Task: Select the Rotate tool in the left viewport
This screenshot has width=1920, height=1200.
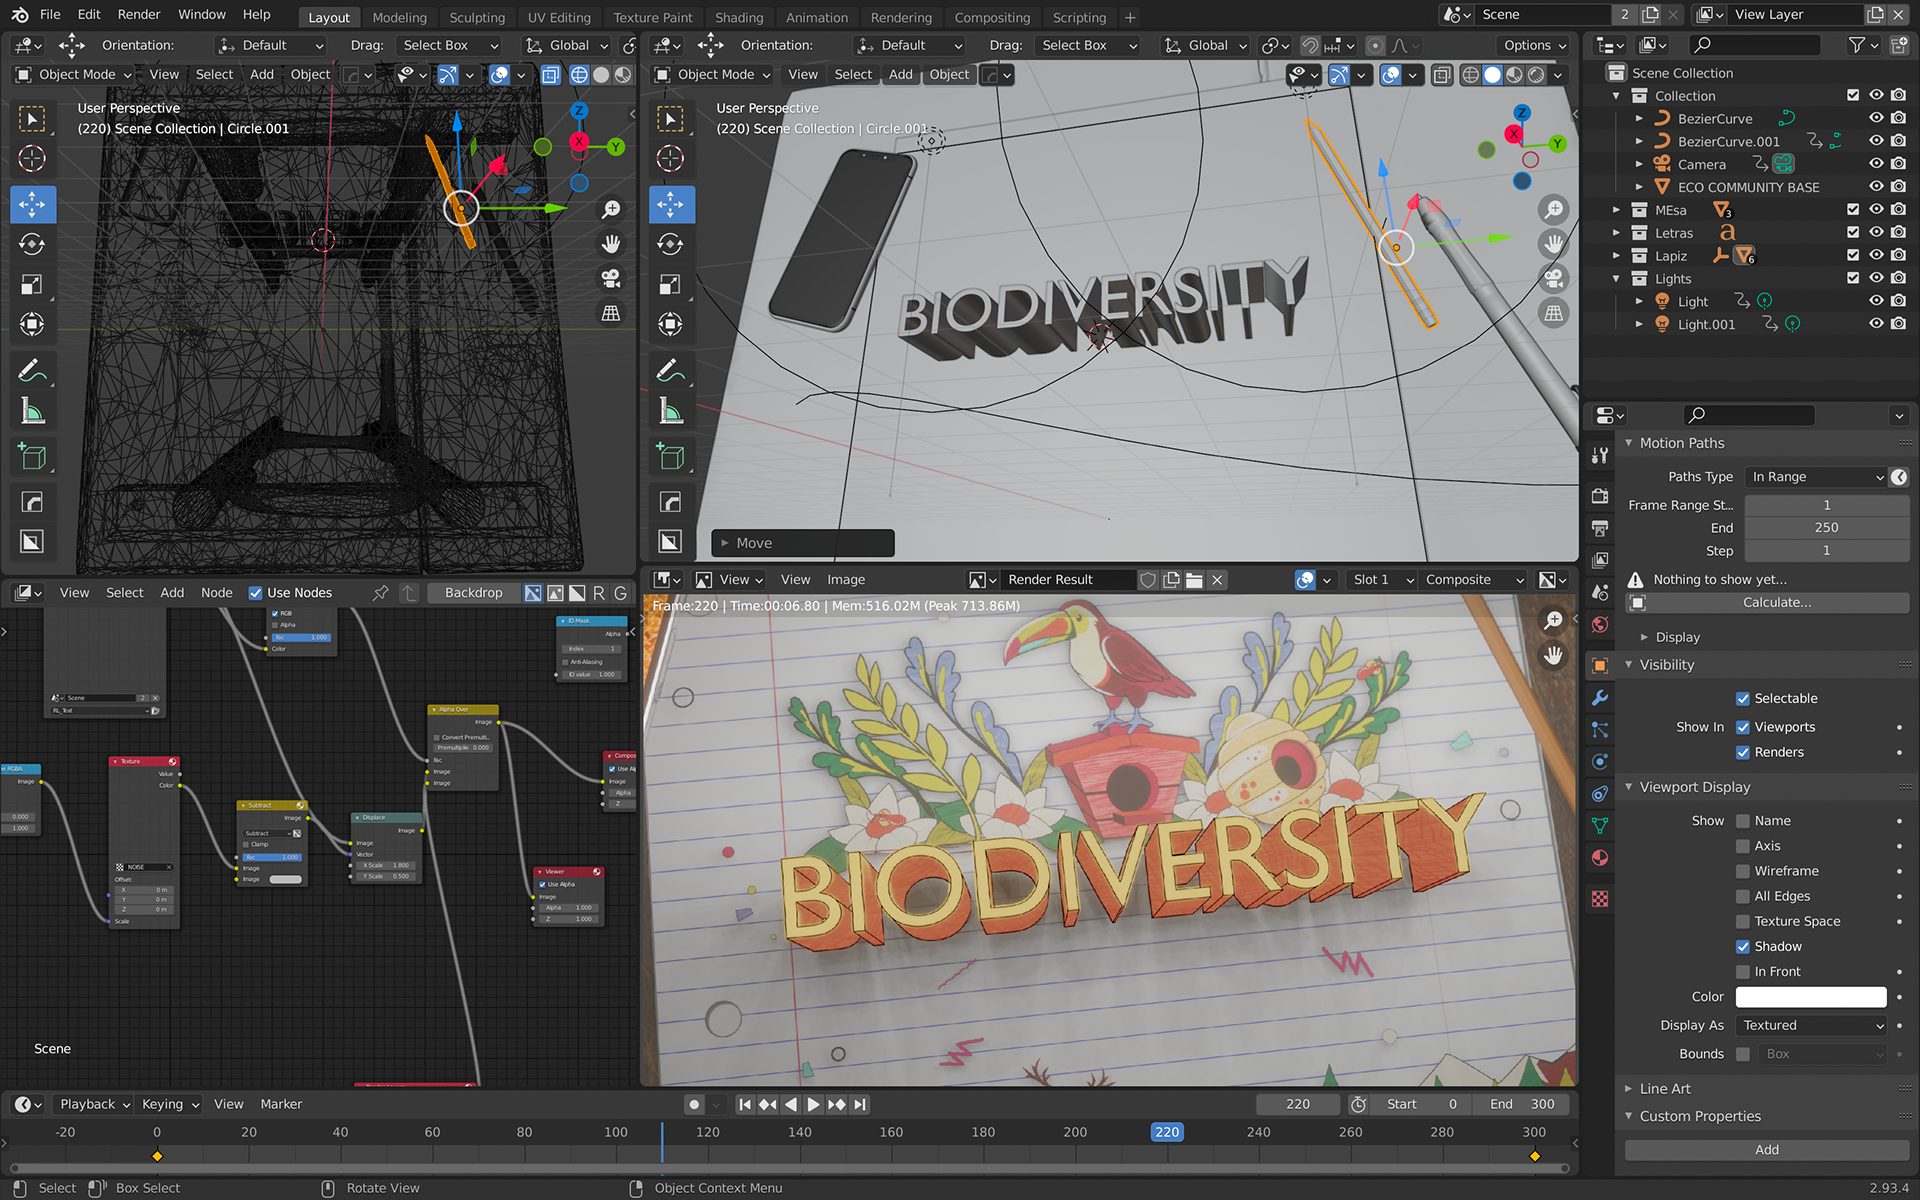Action: click(x=32, y=244)
